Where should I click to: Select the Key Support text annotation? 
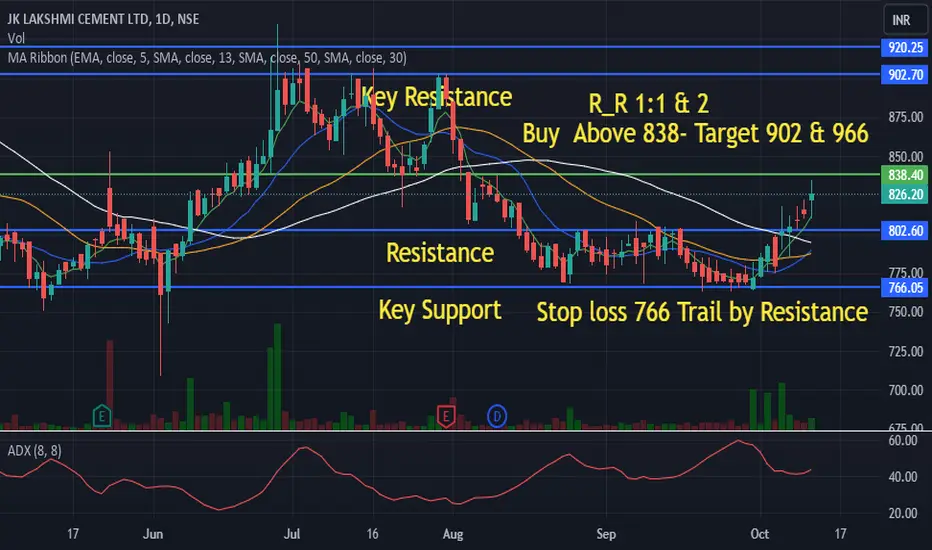(x=440, y=310)
